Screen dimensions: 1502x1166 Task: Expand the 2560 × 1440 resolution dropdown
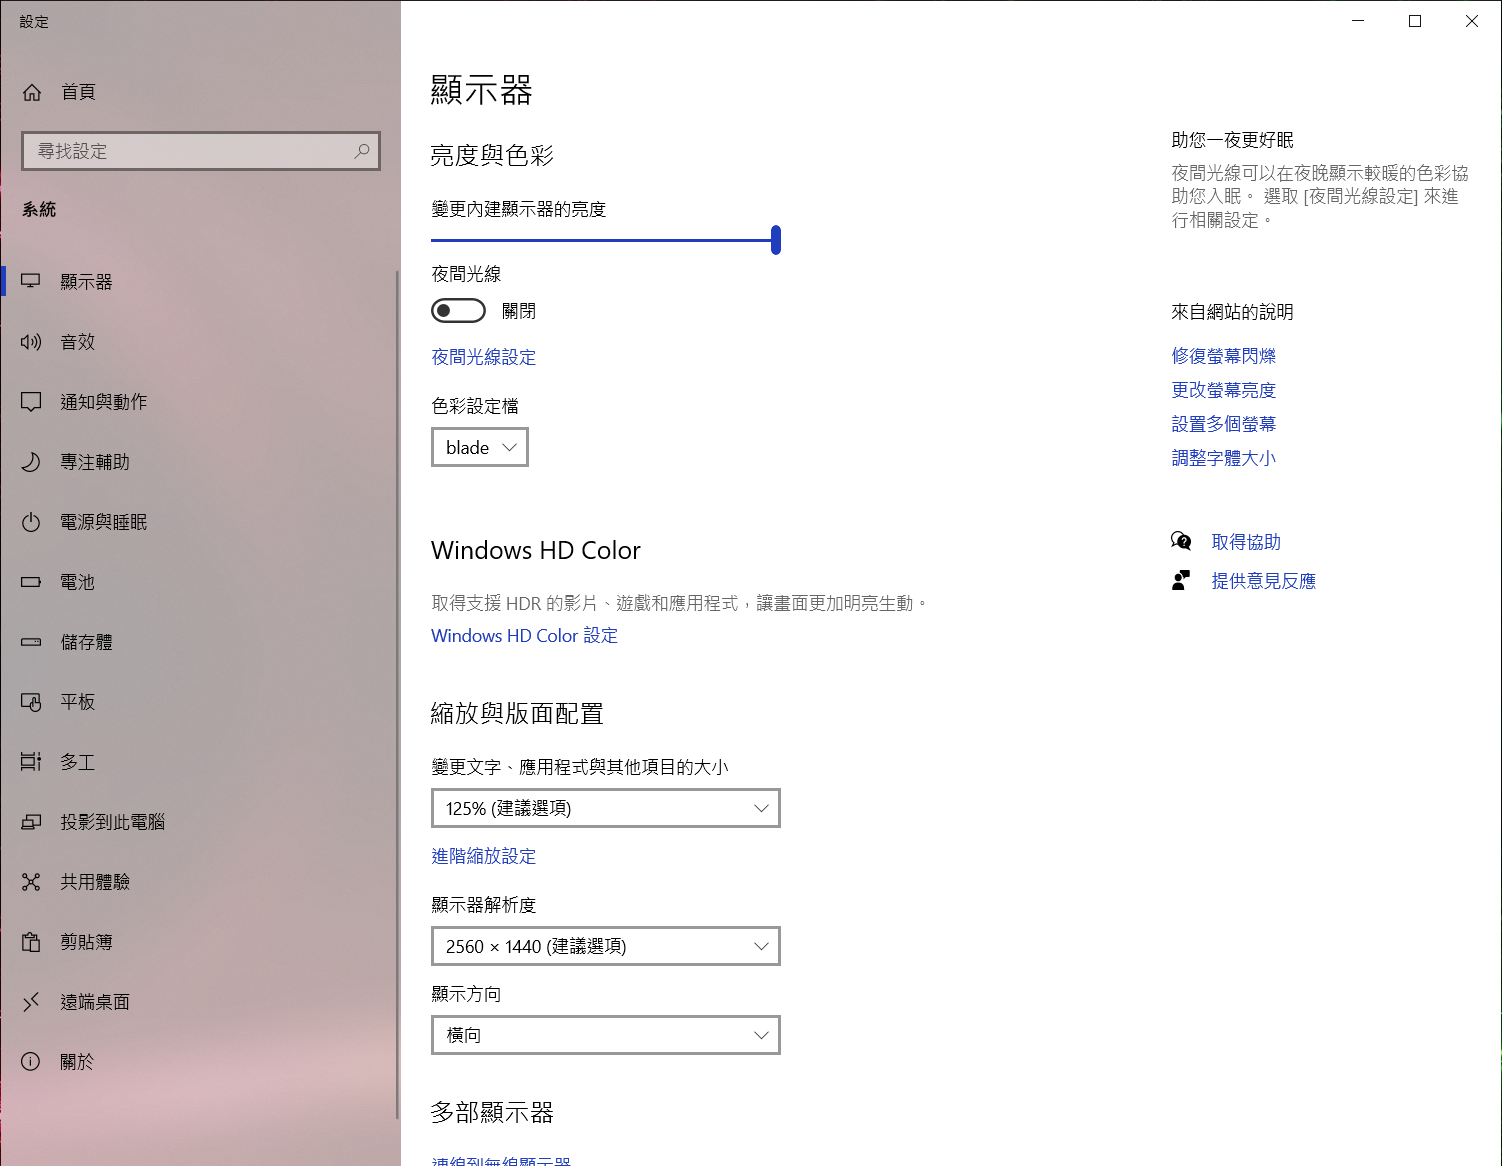(x=605, y=946)
